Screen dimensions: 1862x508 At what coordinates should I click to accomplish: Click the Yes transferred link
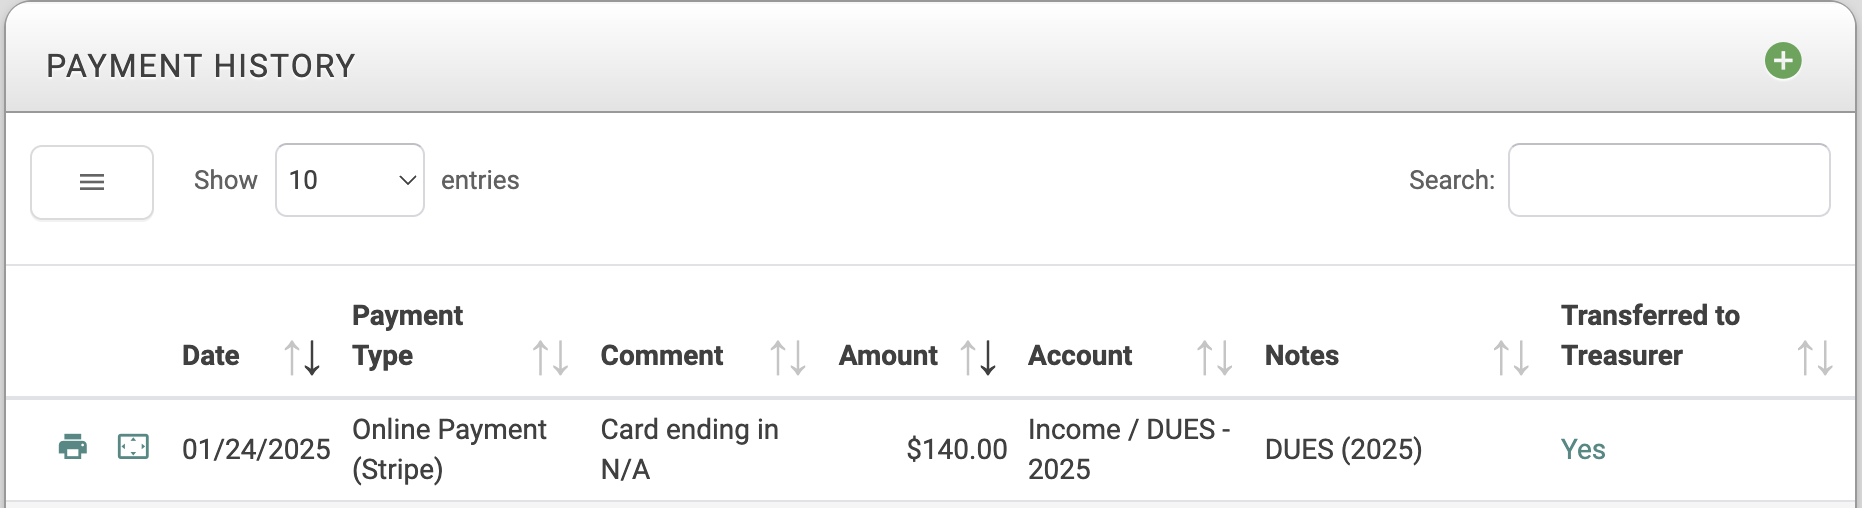coord(1583,449)
